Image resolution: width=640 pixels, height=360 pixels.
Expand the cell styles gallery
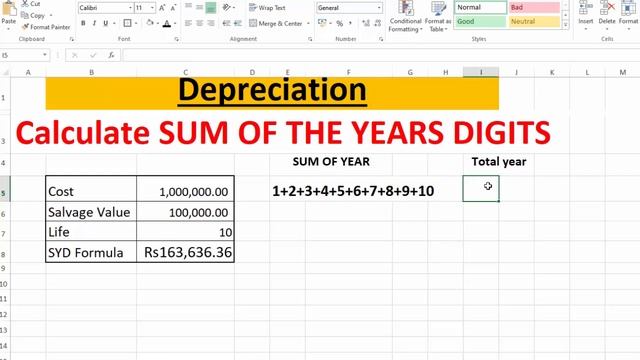click(x=566, y=25)
